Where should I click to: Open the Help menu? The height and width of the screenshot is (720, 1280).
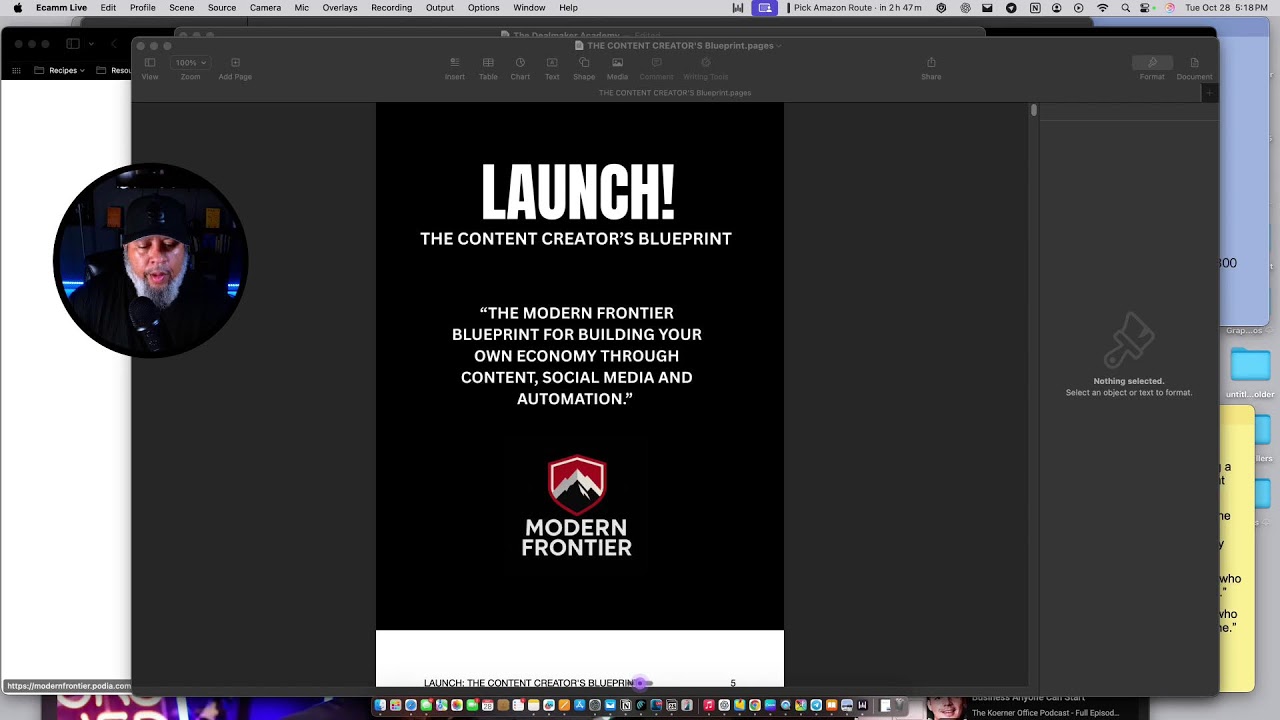[568, 8]
